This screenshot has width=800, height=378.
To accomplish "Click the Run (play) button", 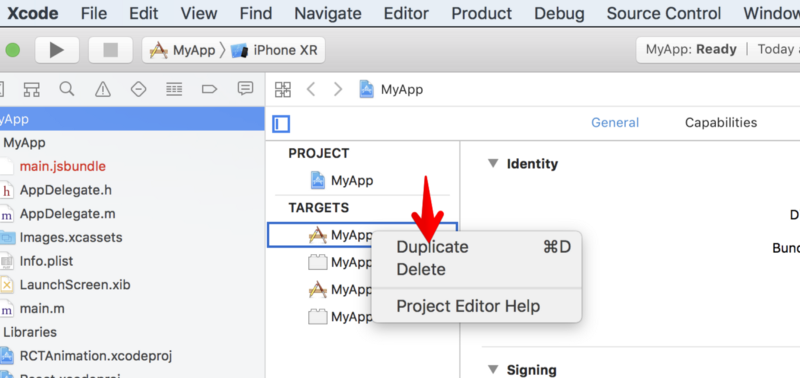I will pos(57,50).
